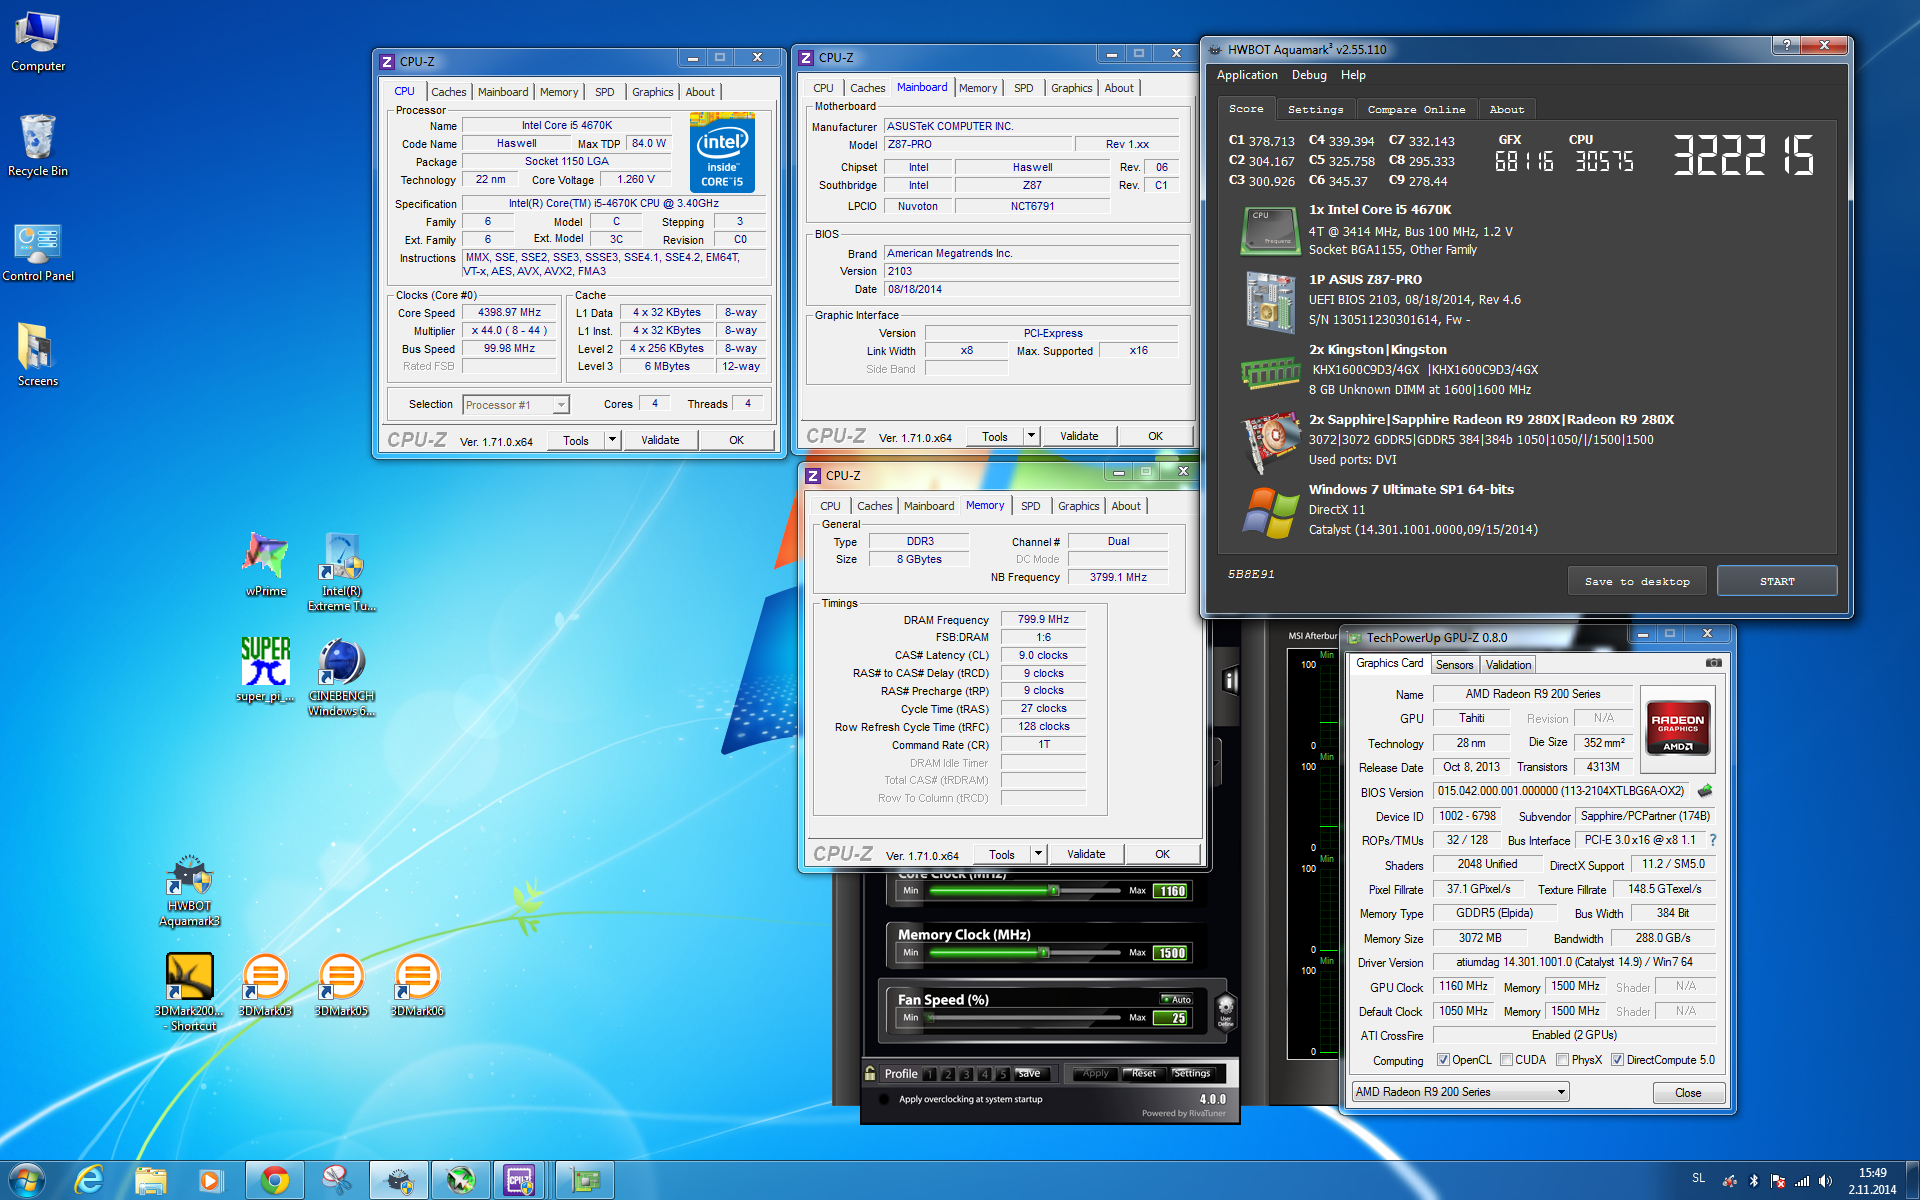Click Memory Clock value box 1500
Screen dimensions: 1920x1200
point(1171,953)
